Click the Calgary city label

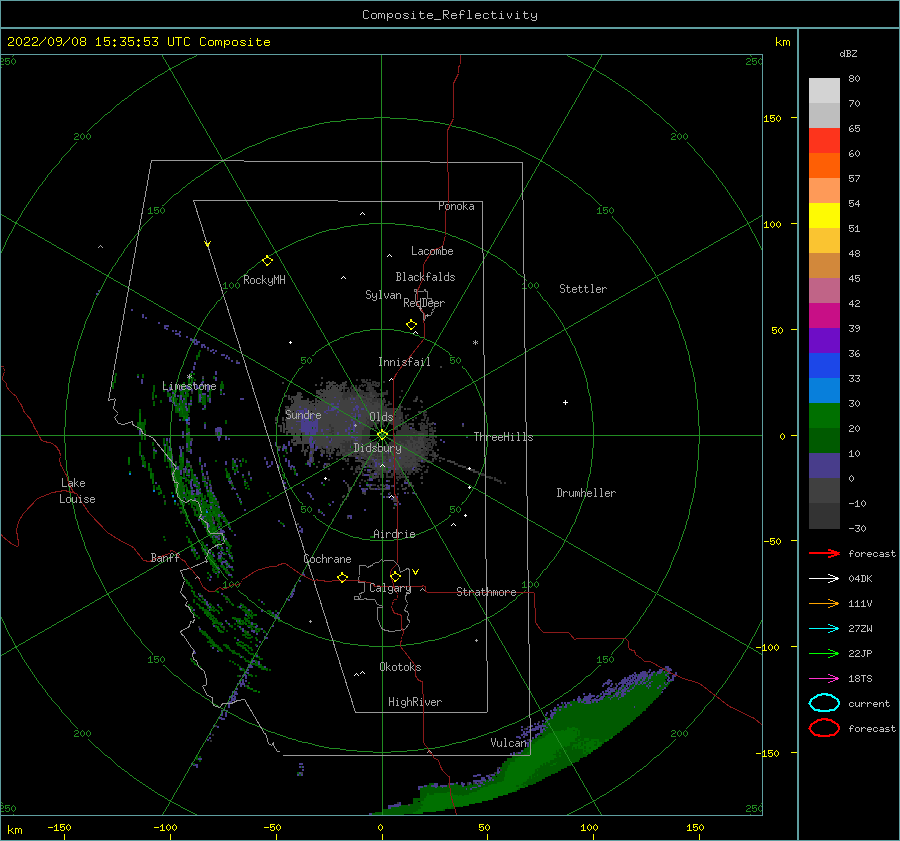tap(390, 588)
